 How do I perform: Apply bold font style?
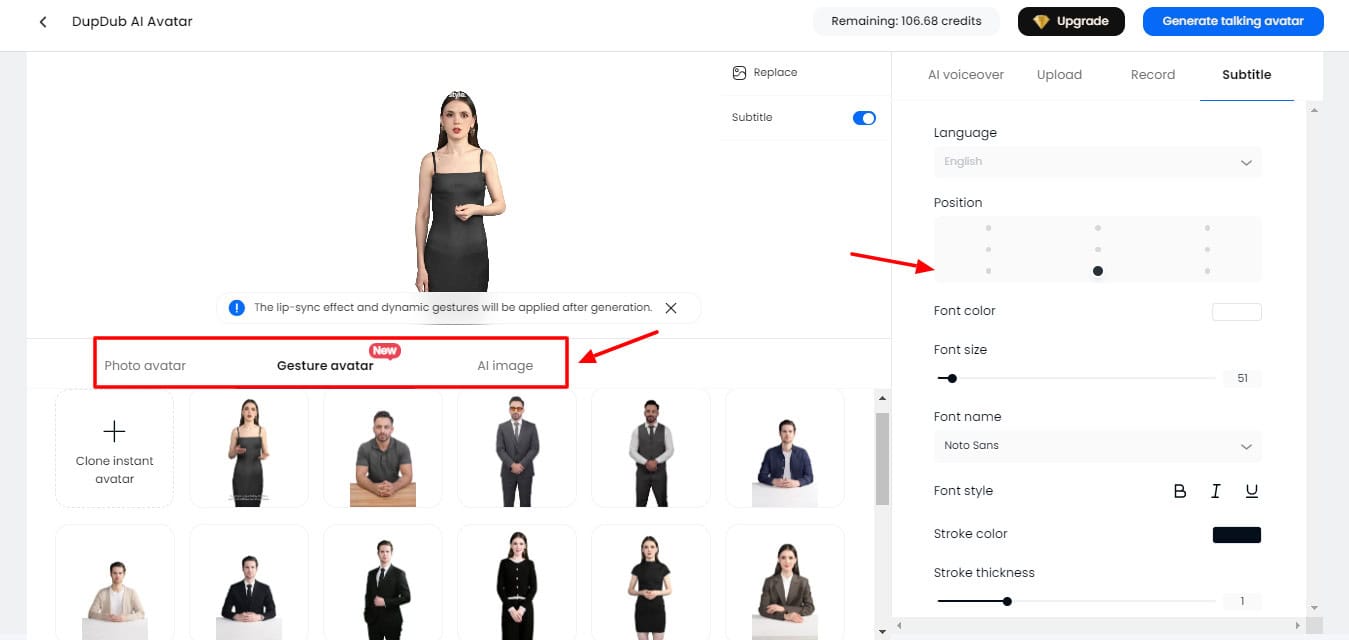point(1180,491)
